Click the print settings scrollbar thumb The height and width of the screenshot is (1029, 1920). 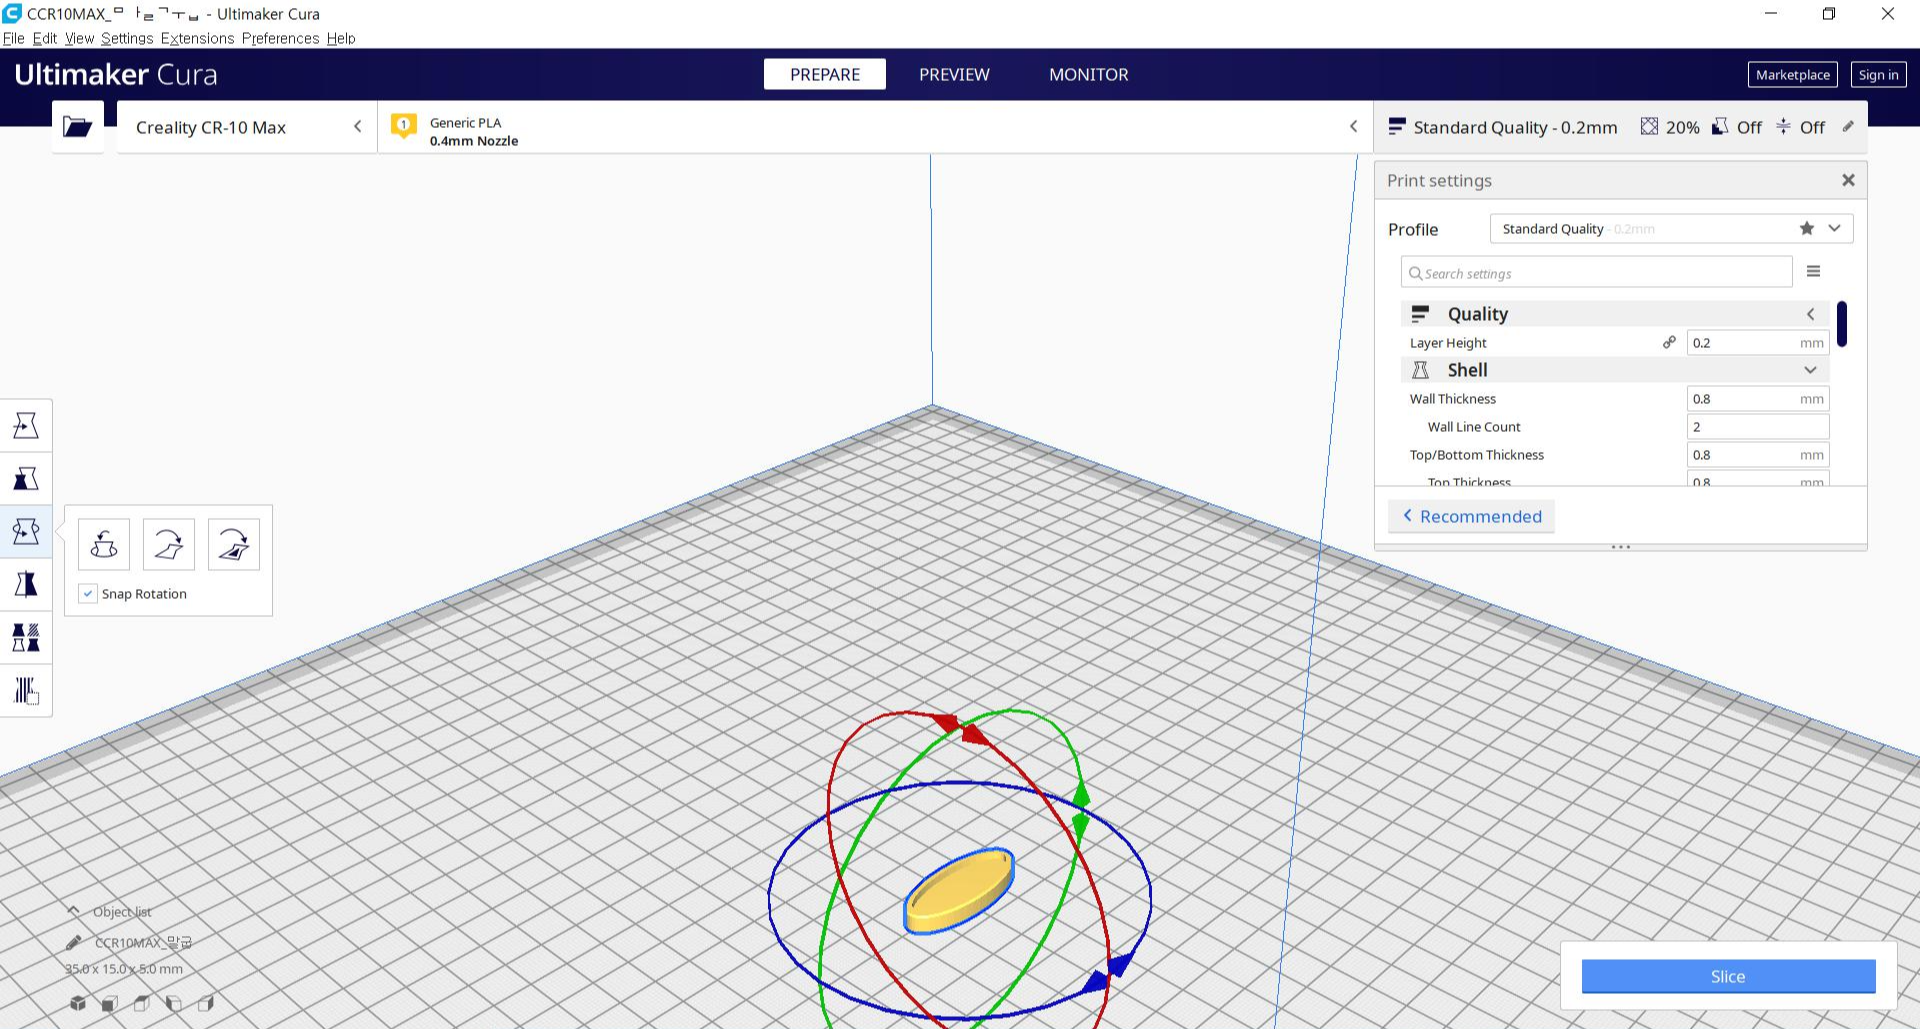tap(1842, 324)
